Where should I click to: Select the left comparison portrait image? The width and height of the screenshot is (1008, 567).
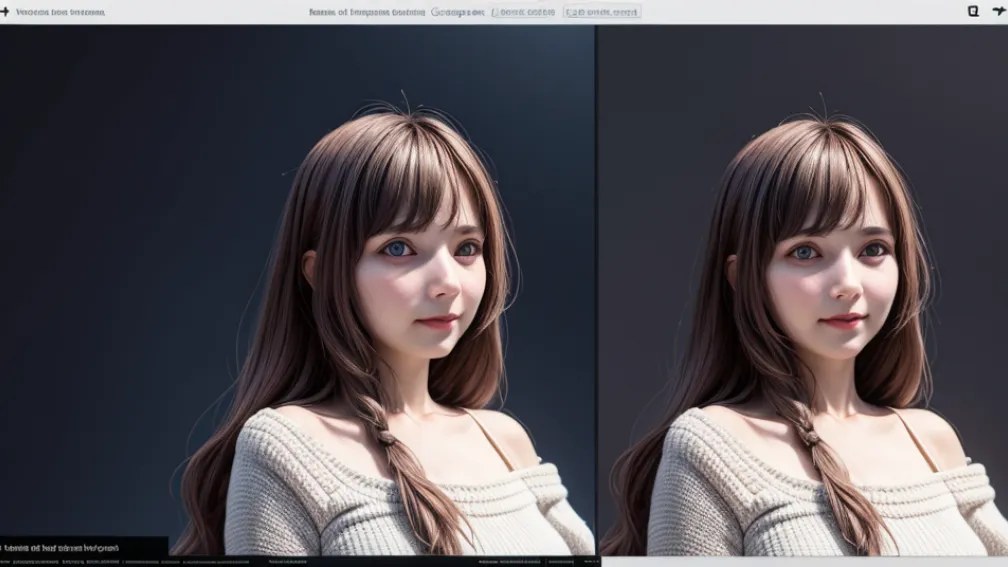pos(297,290)
